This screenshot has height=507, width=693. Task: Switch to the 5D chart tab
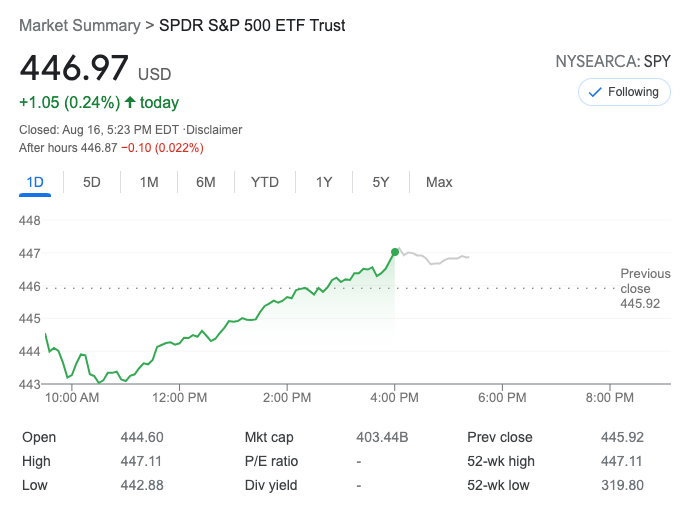[92, 182]
